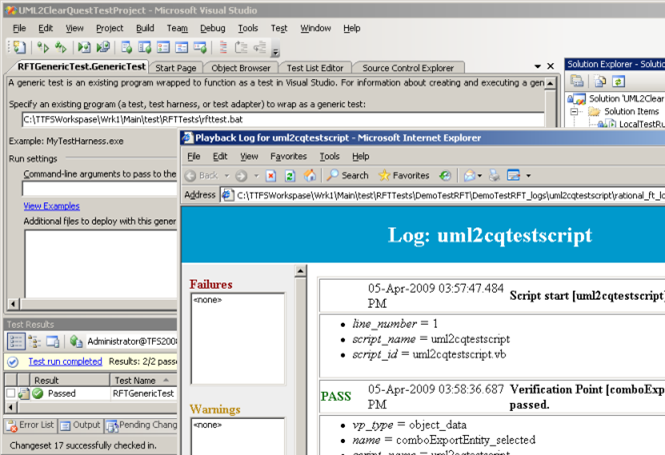Click the command-line arguments input field
The image size is (665, 455).
click(x=100, y=189)
